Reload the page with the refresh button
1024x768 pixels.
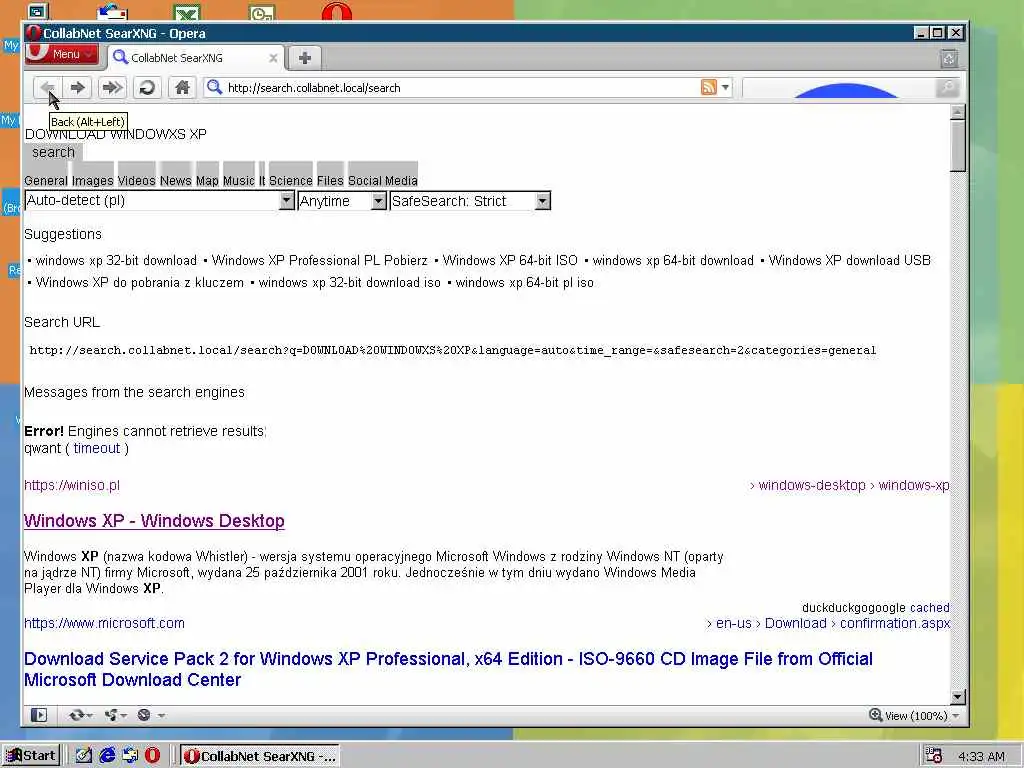point(147,88)
